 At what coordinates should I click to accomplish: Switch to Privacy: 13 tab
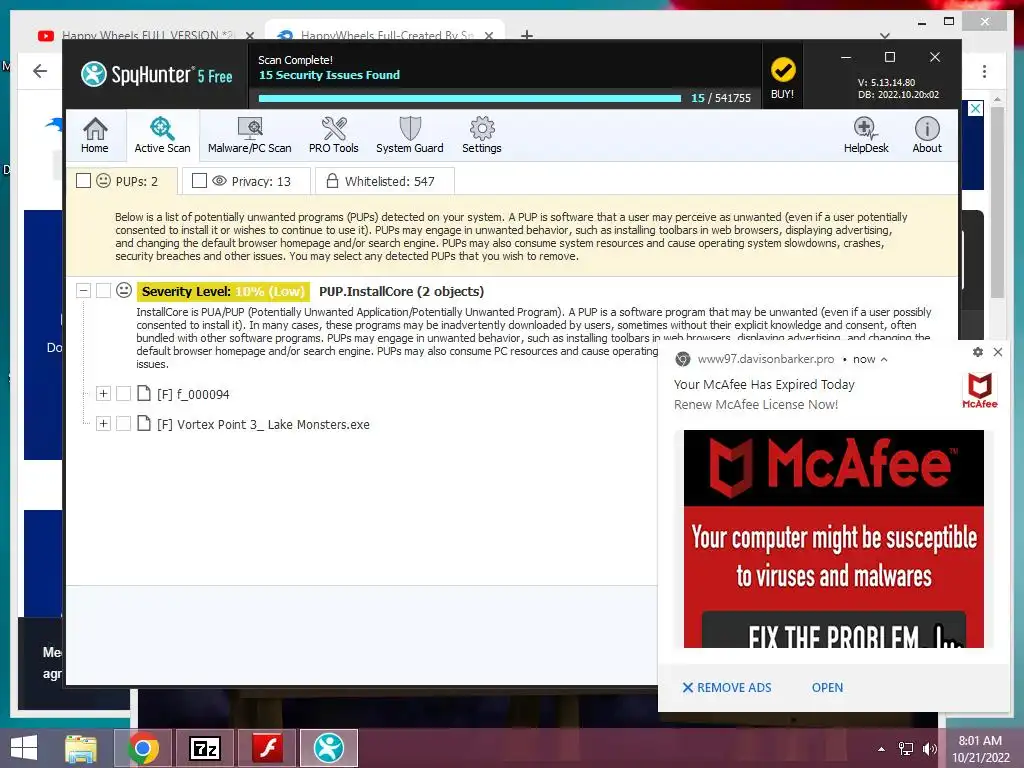point(246,181)
